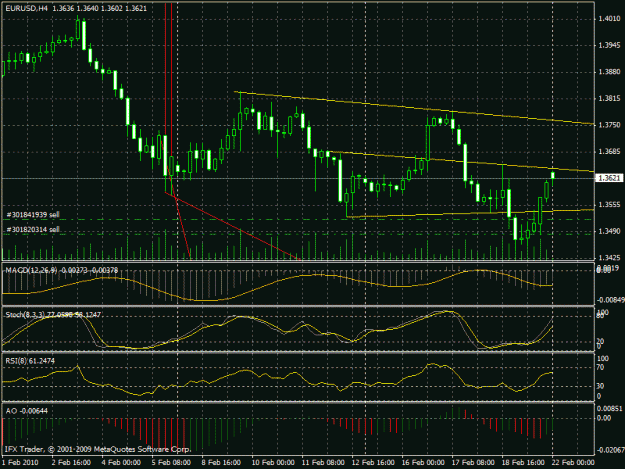Viewport: 625px width, 469px height.
Task: Click the 11 Feb 08:00 time label
Action: [323, 462]
